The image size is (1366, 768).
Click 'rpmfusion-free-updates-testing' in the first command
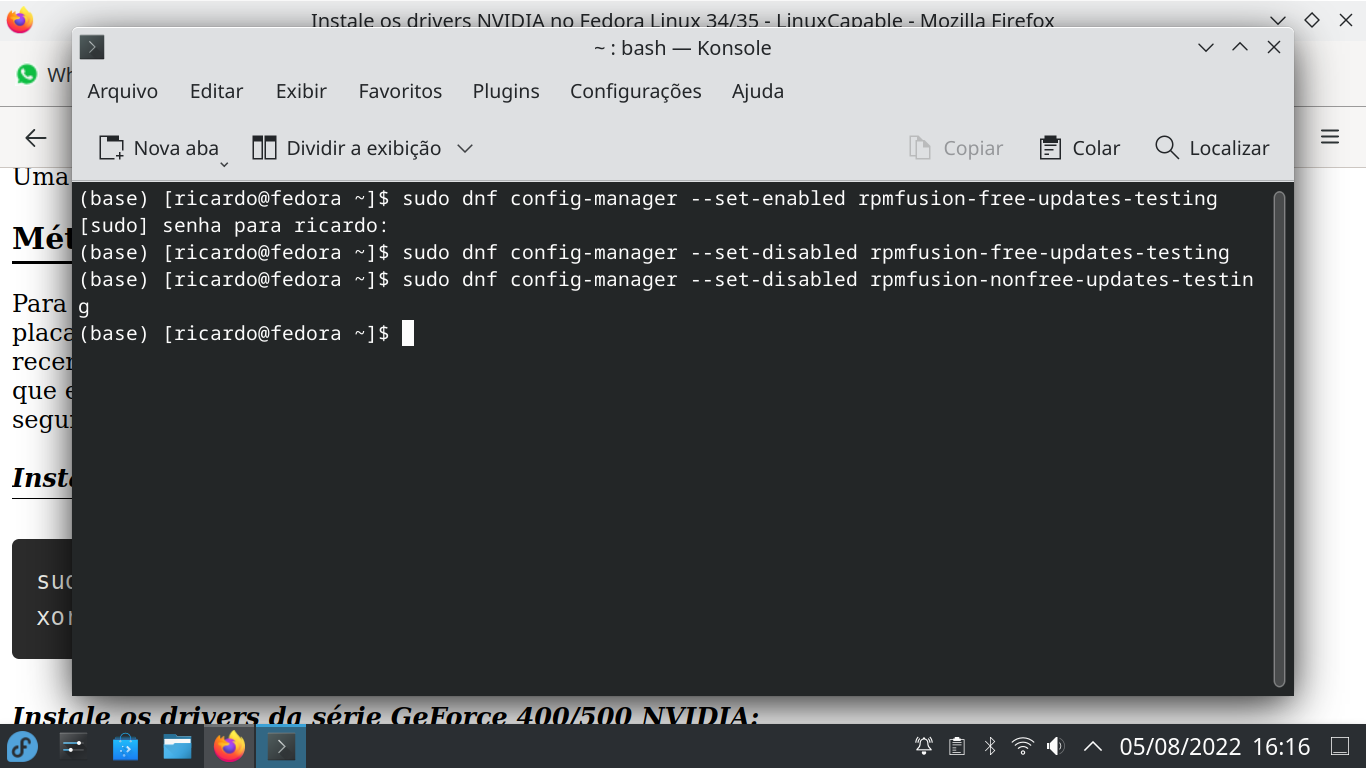click(1037, 198)
